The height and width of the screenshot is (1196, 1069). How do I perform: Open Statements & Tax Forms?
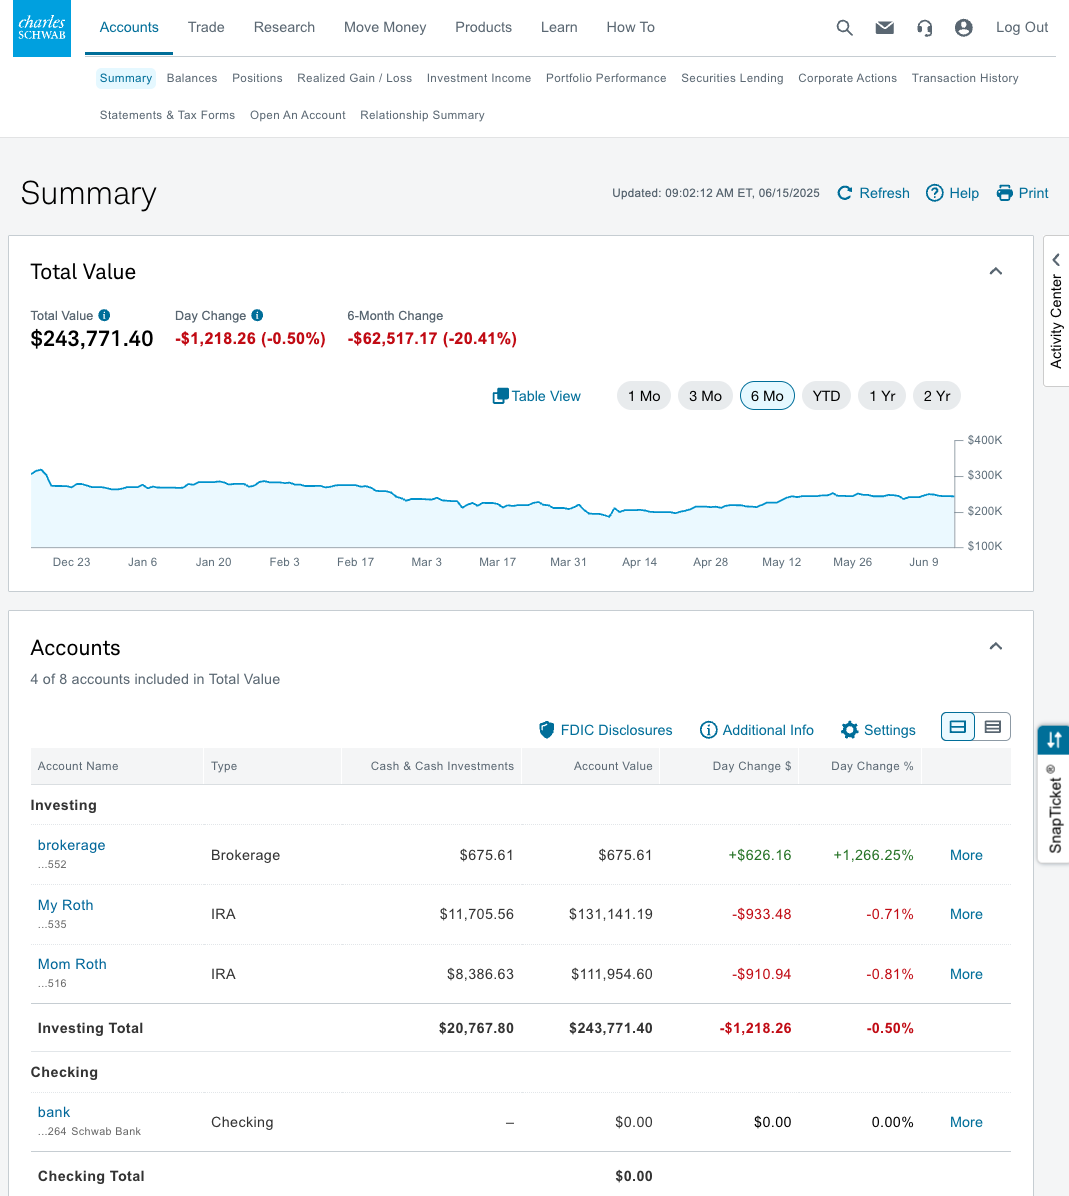pyautogui.click(x=167, y=115)
